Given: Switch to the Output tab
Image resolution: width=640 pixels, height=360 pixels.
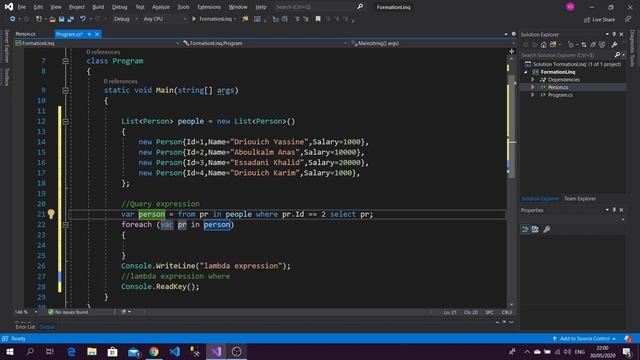Looking at the screenshot, I should point(47,327).
